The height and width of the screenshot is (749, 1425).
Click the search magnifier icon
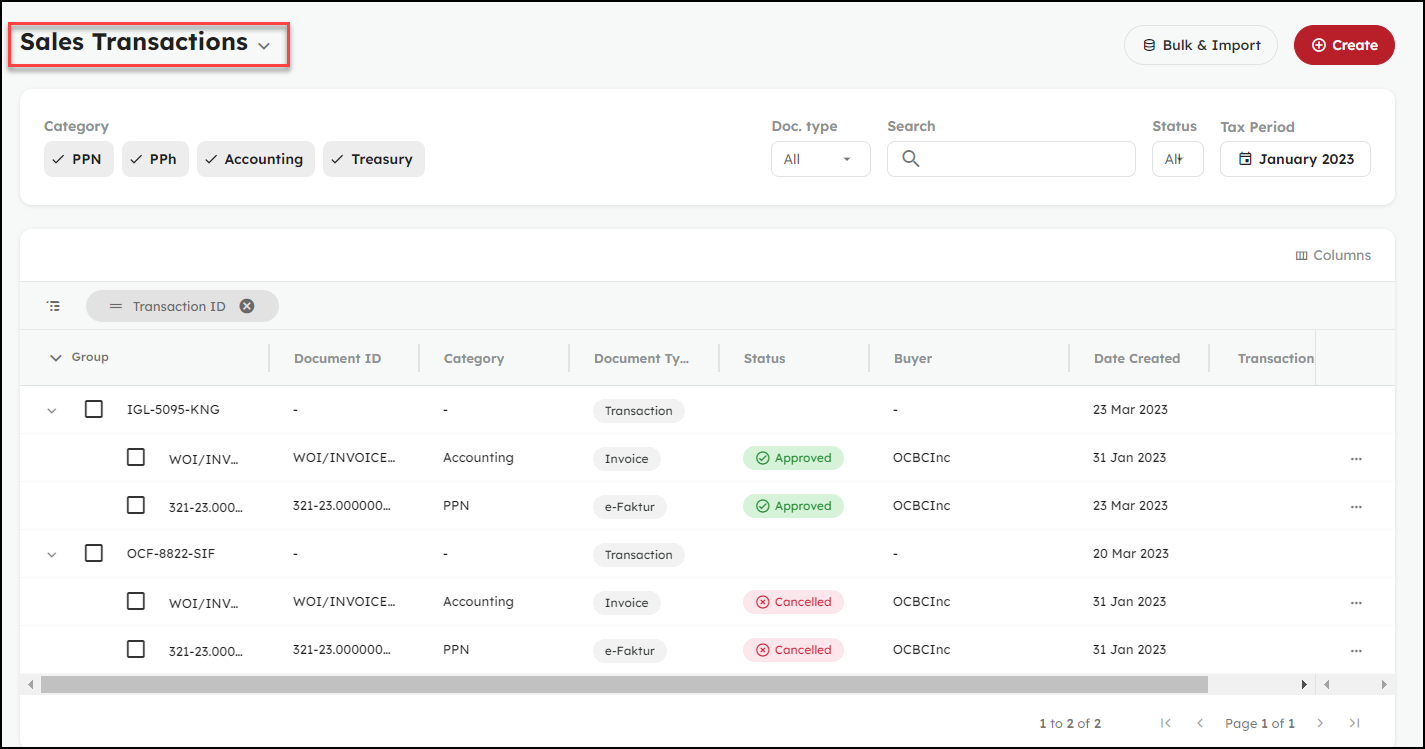pos(910,159)
